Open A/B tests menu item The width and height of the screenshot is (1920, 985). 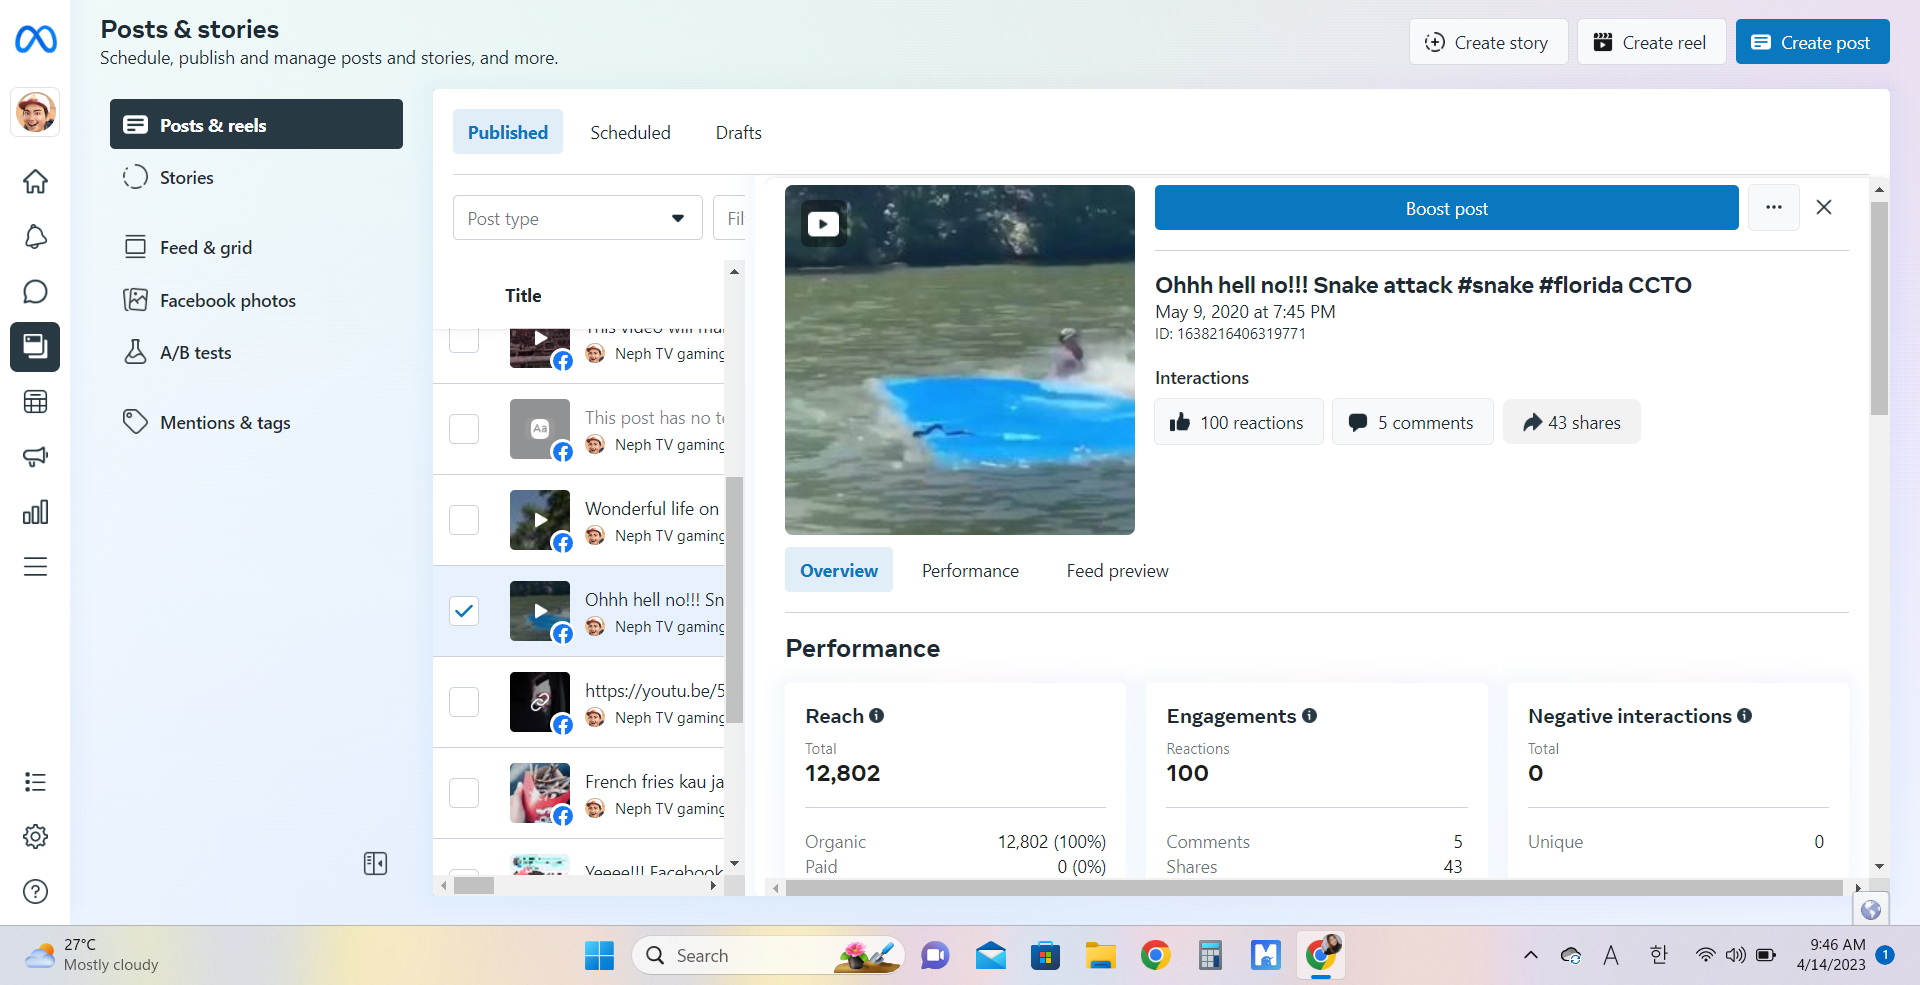pos(256,352)
